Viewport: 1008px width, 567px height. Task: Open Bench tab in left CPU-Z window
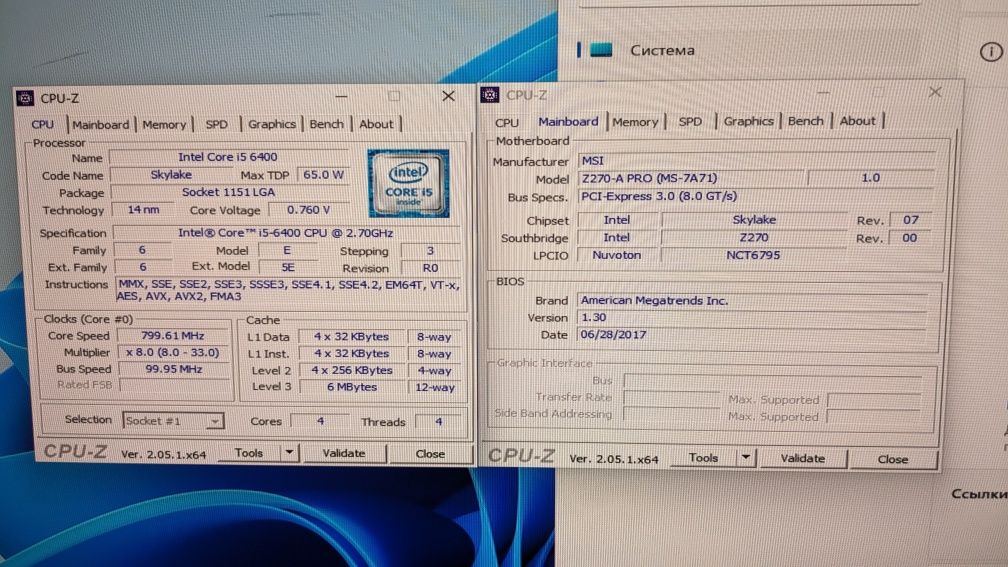(326, 124)
